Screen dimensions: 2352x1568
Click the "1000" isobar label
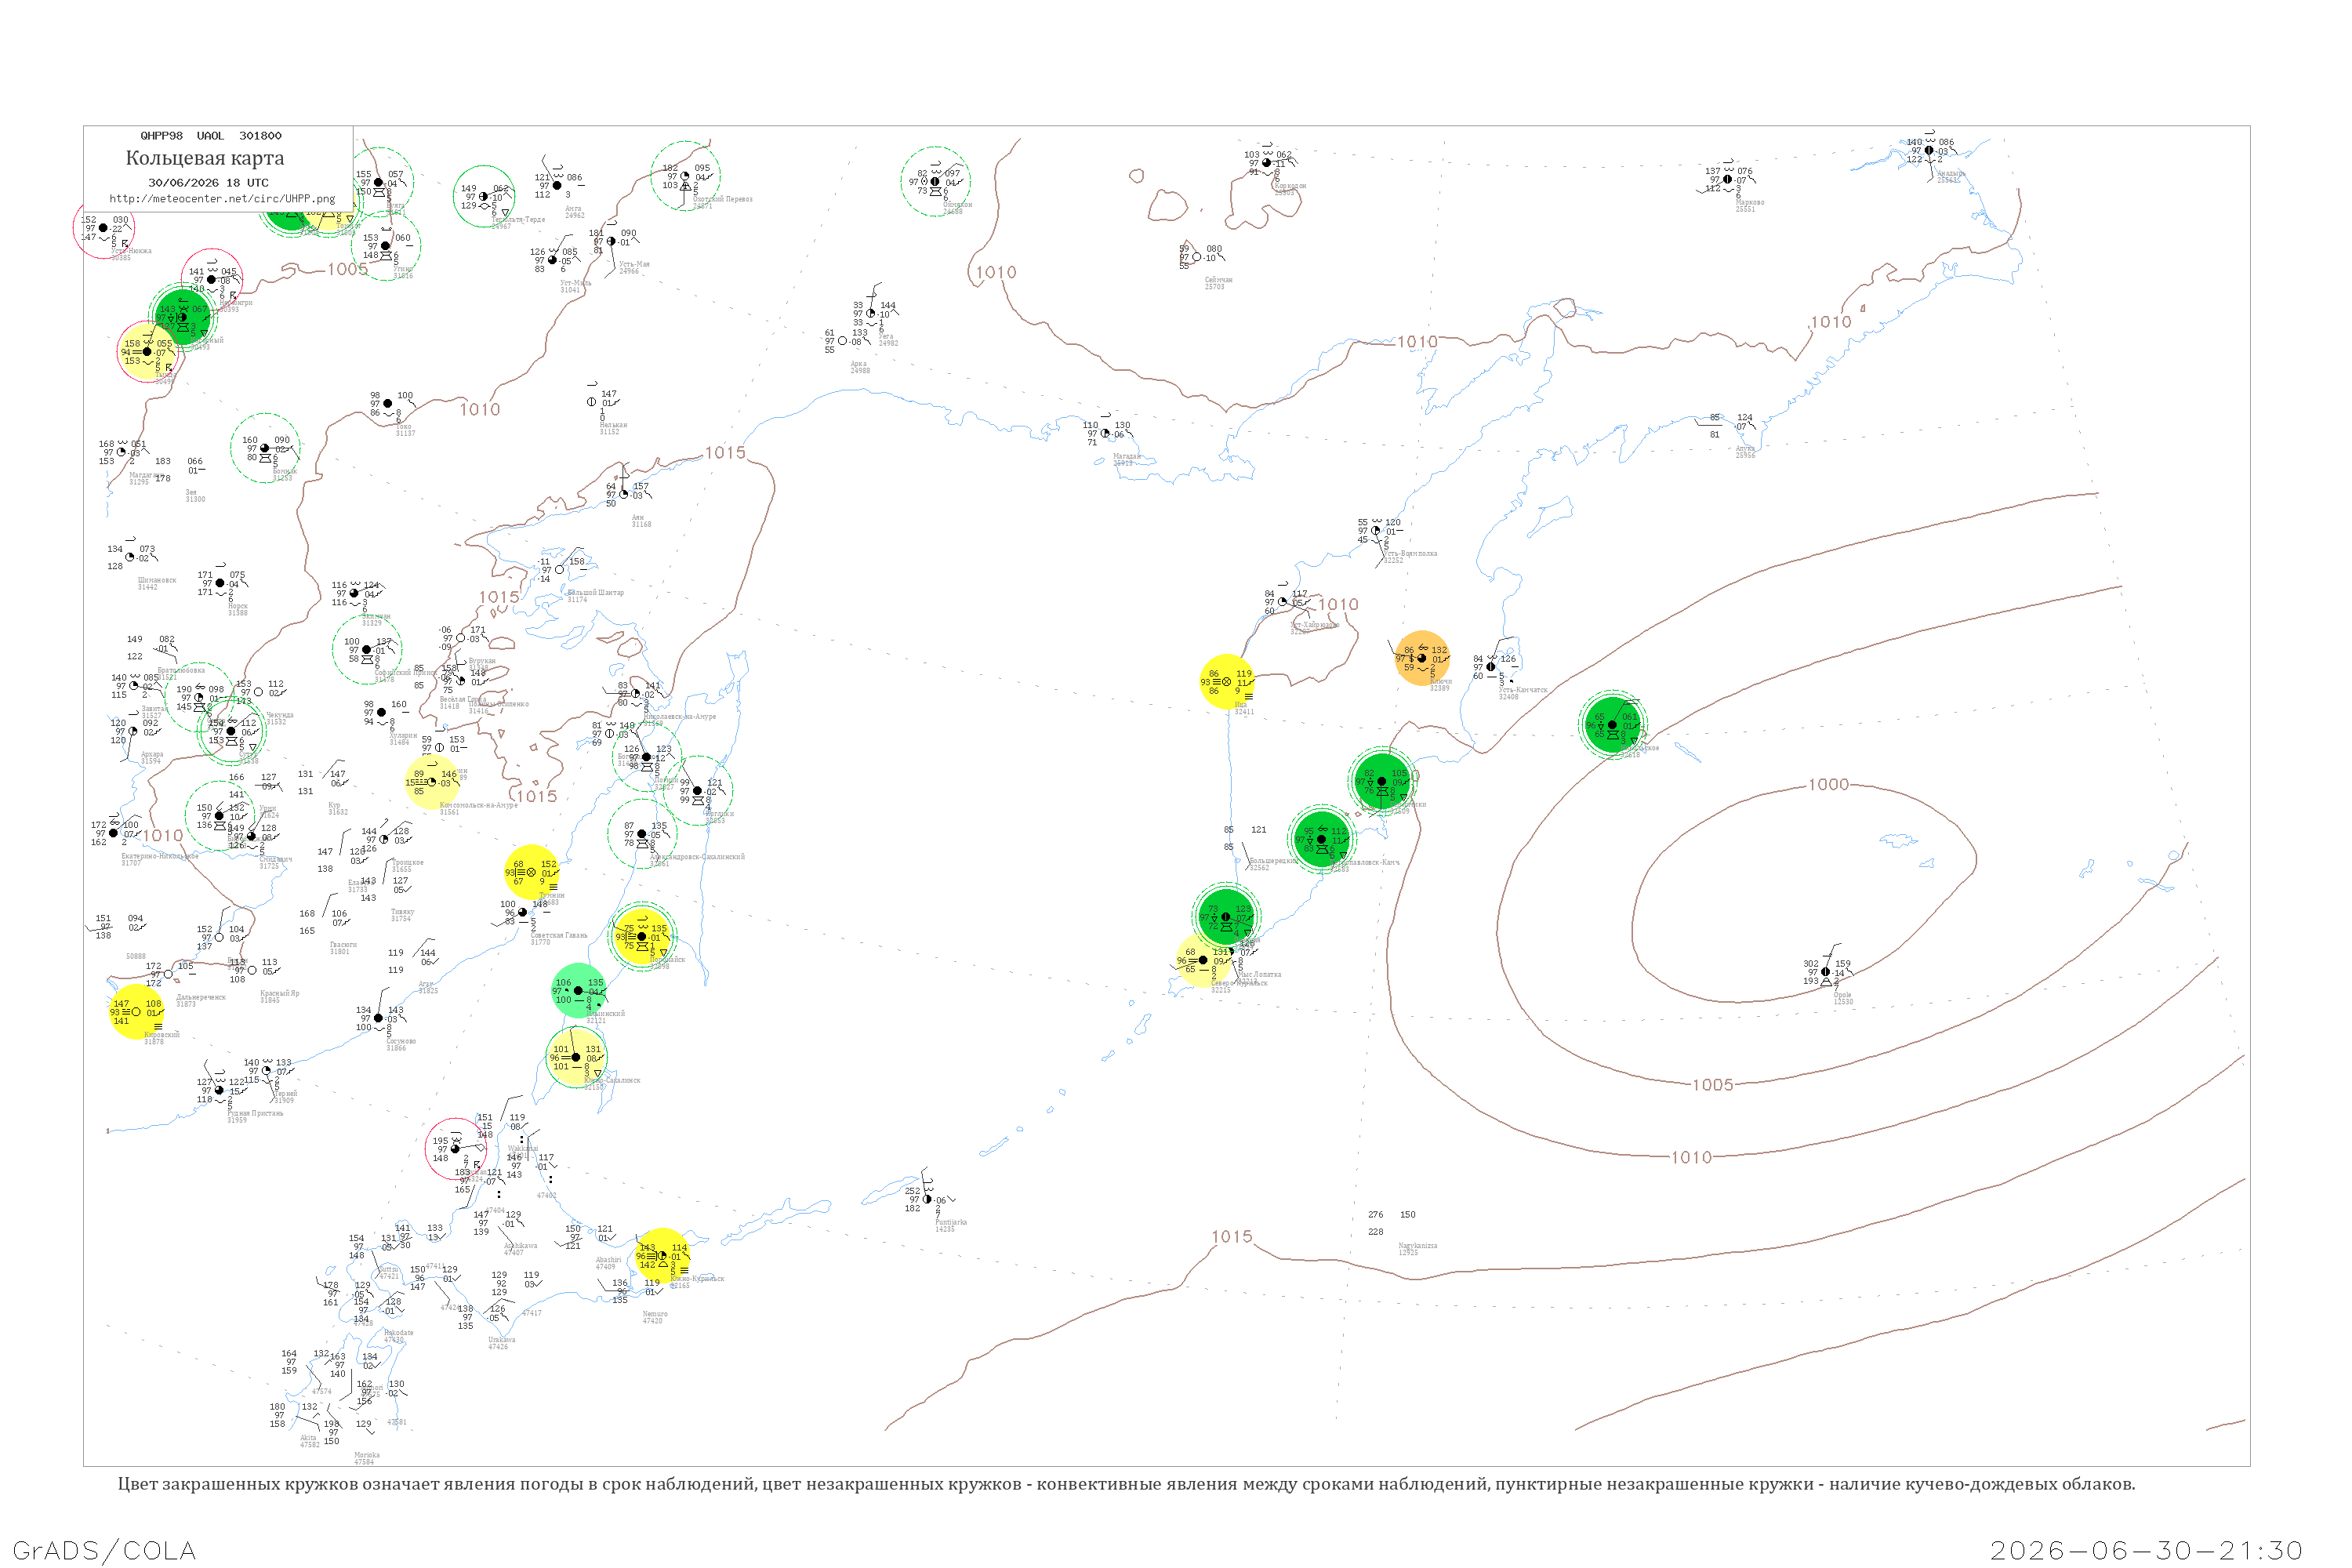click(x=1828, y=785)
